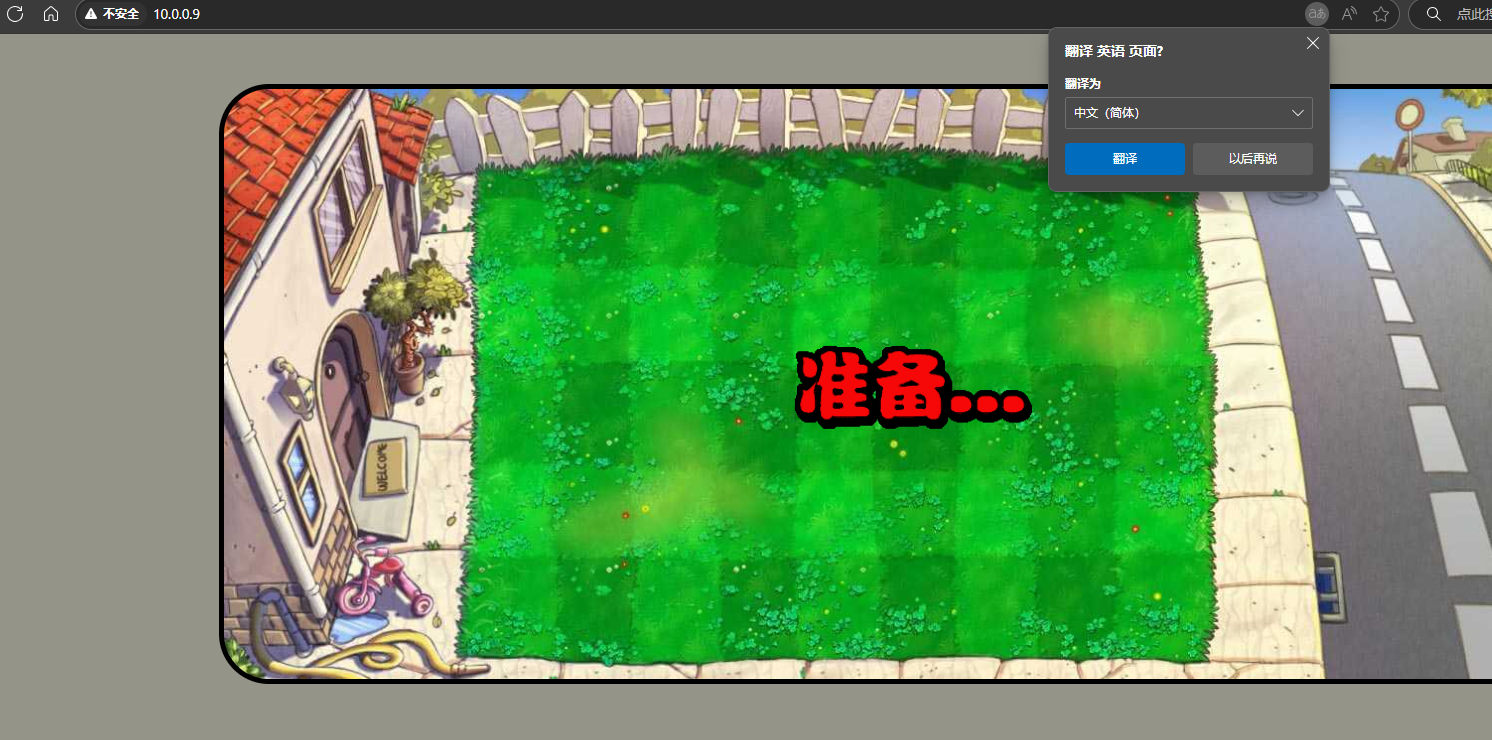Screen dimensions: 1492x740
Task: Close the translation popup
Action: [1313, 43]
